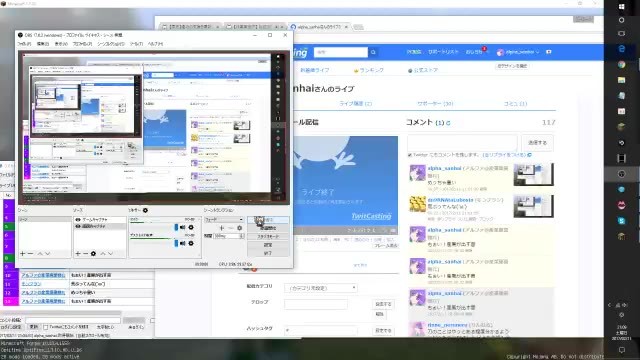Click 録画開始 button in OBS

coord(268,228)
